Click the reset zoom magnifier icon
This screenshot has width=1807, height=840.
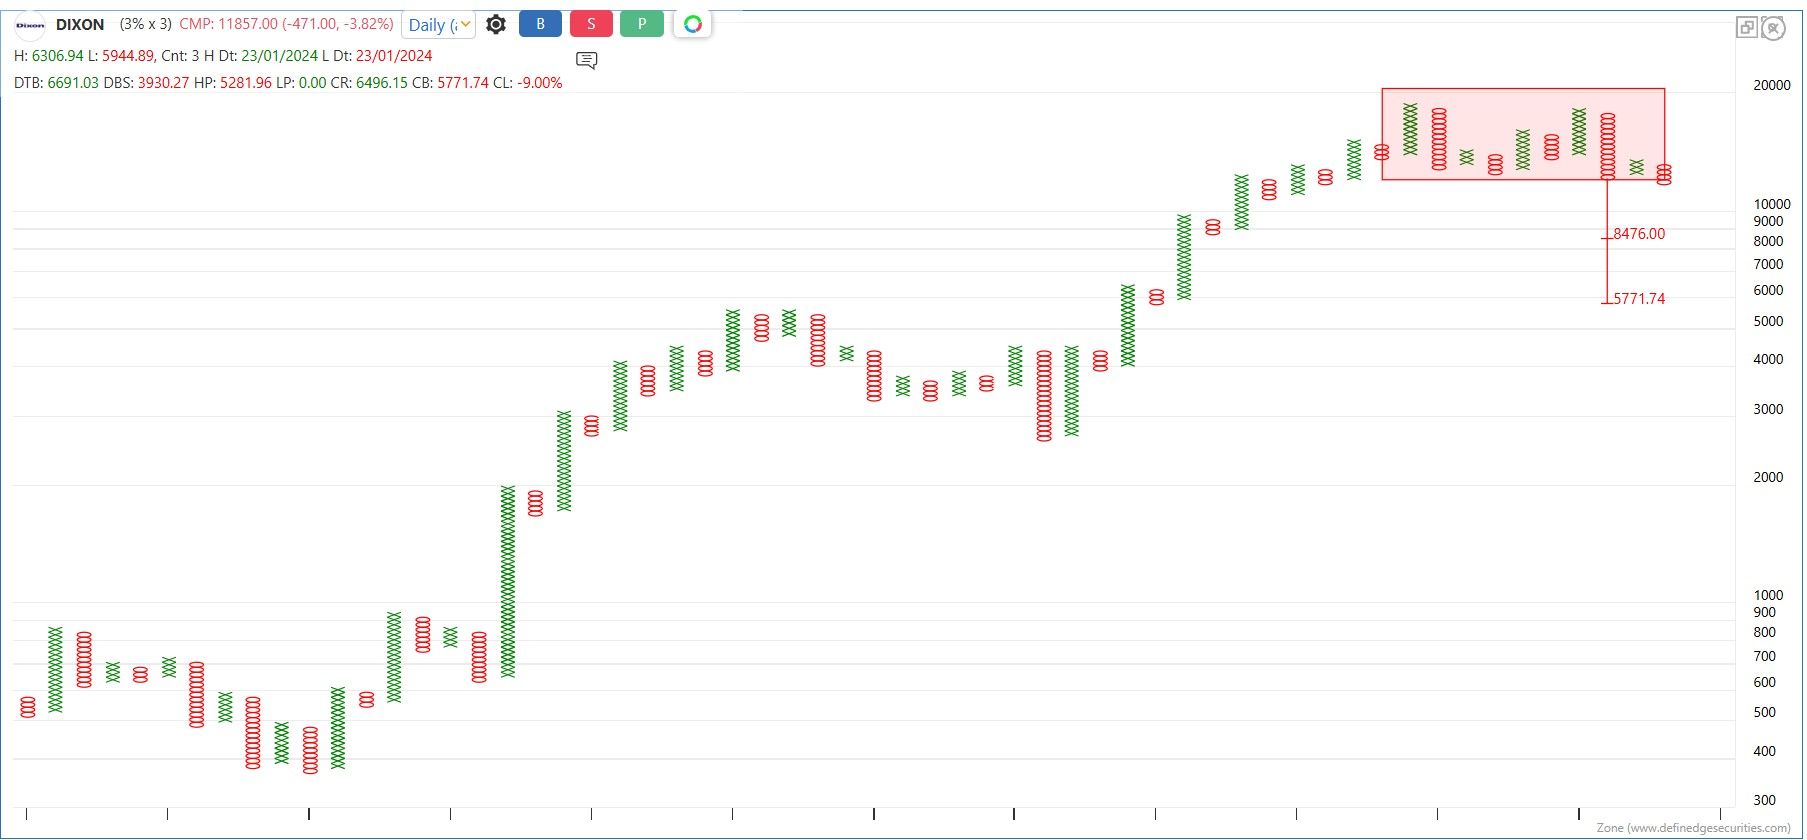point(1773,28)
